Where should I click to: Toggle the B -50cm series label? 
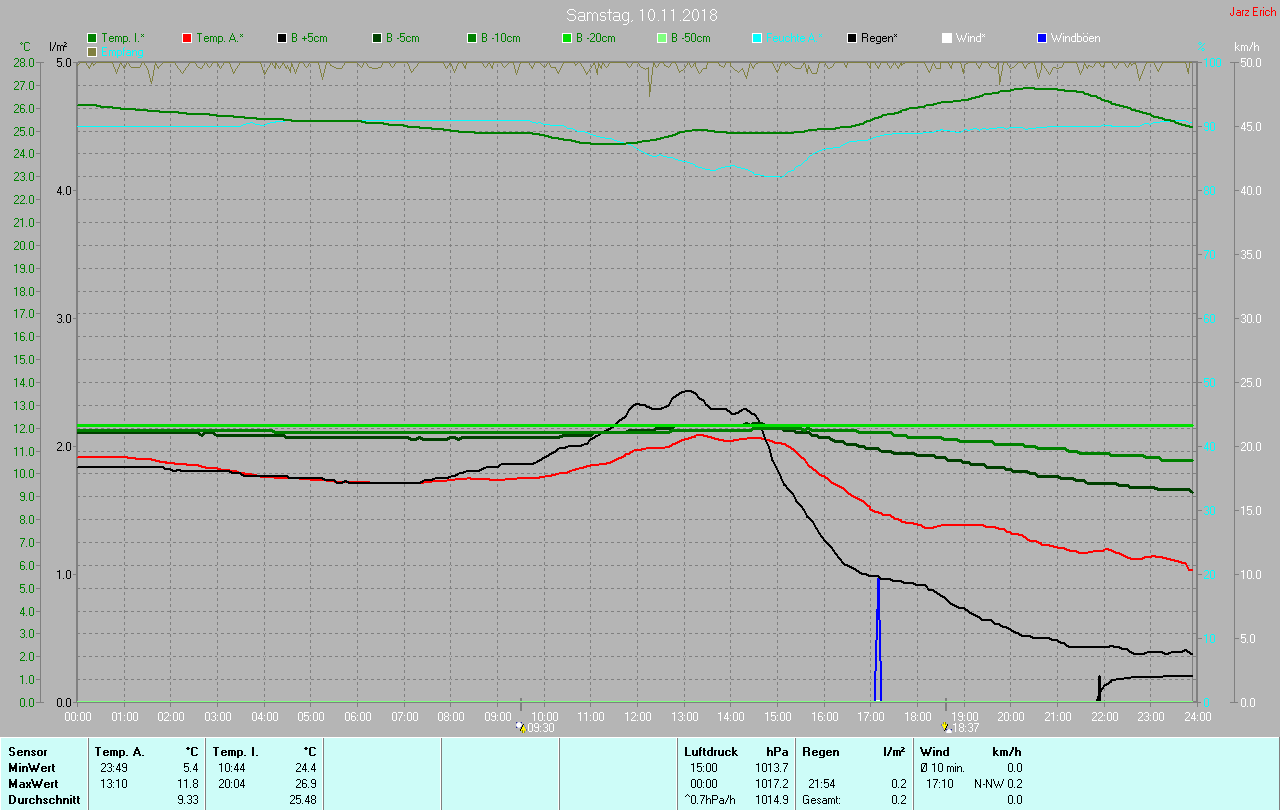point(690,38)
